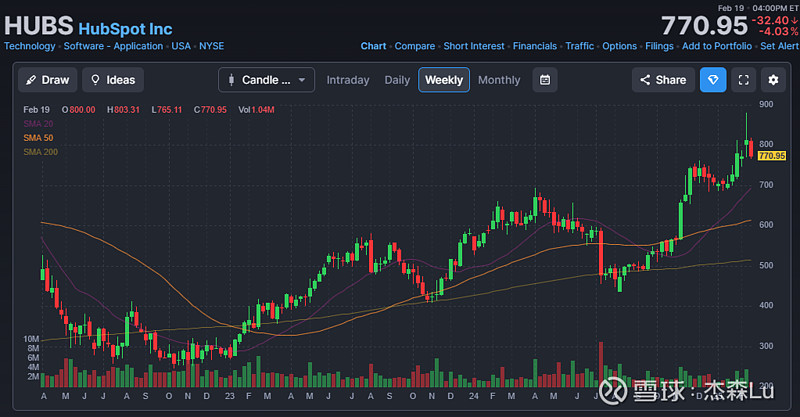Click the SMA 50 indicator label
This screenshot has height=417, width=800.
point(37,137)
